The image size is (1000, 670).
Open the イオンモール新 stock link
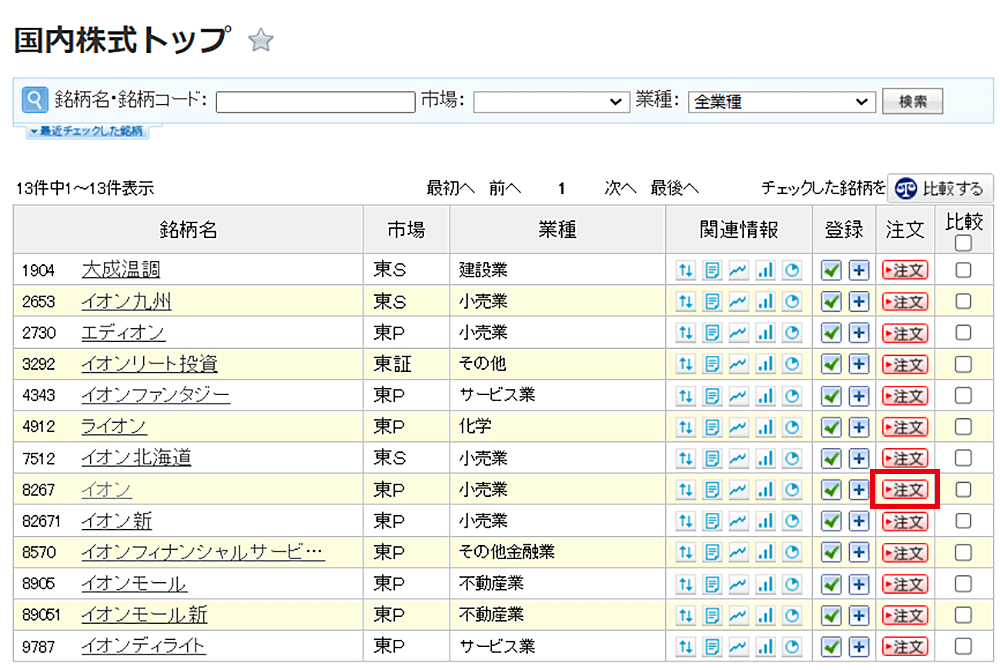coord(144,615)
